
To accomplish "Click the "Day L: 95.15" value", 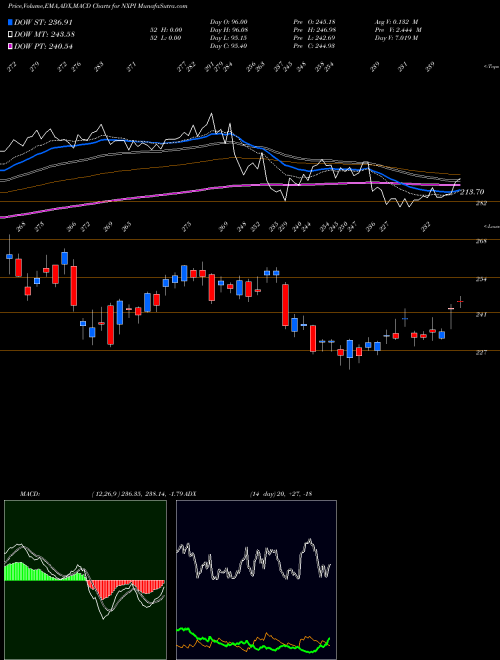I will click(229, 38).
